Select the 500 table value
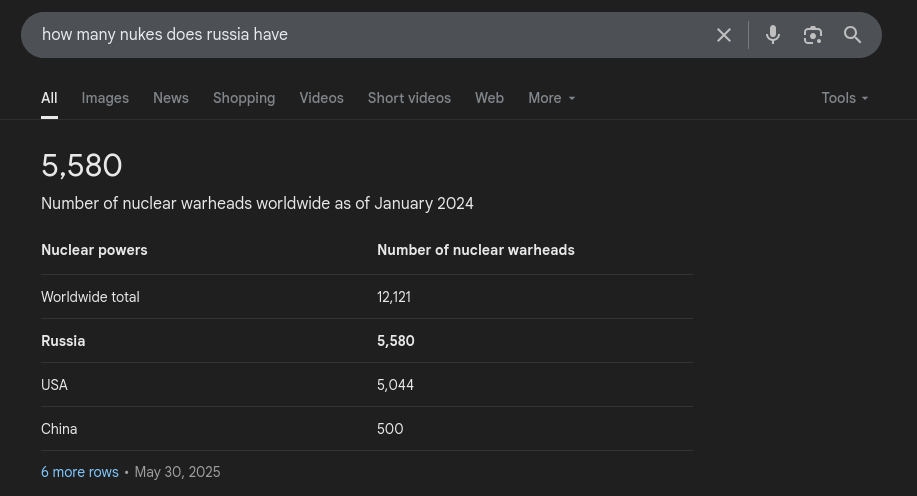 tap(390, 429)
